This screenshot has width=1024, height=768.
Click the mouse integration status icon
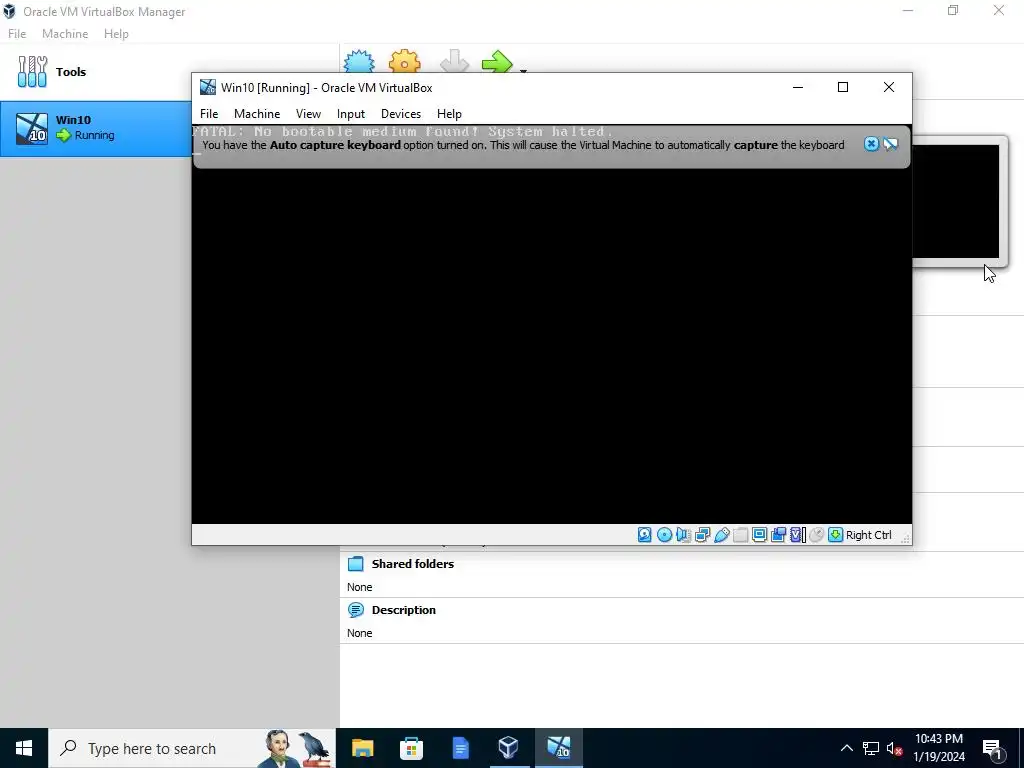[x=816, y=535]
